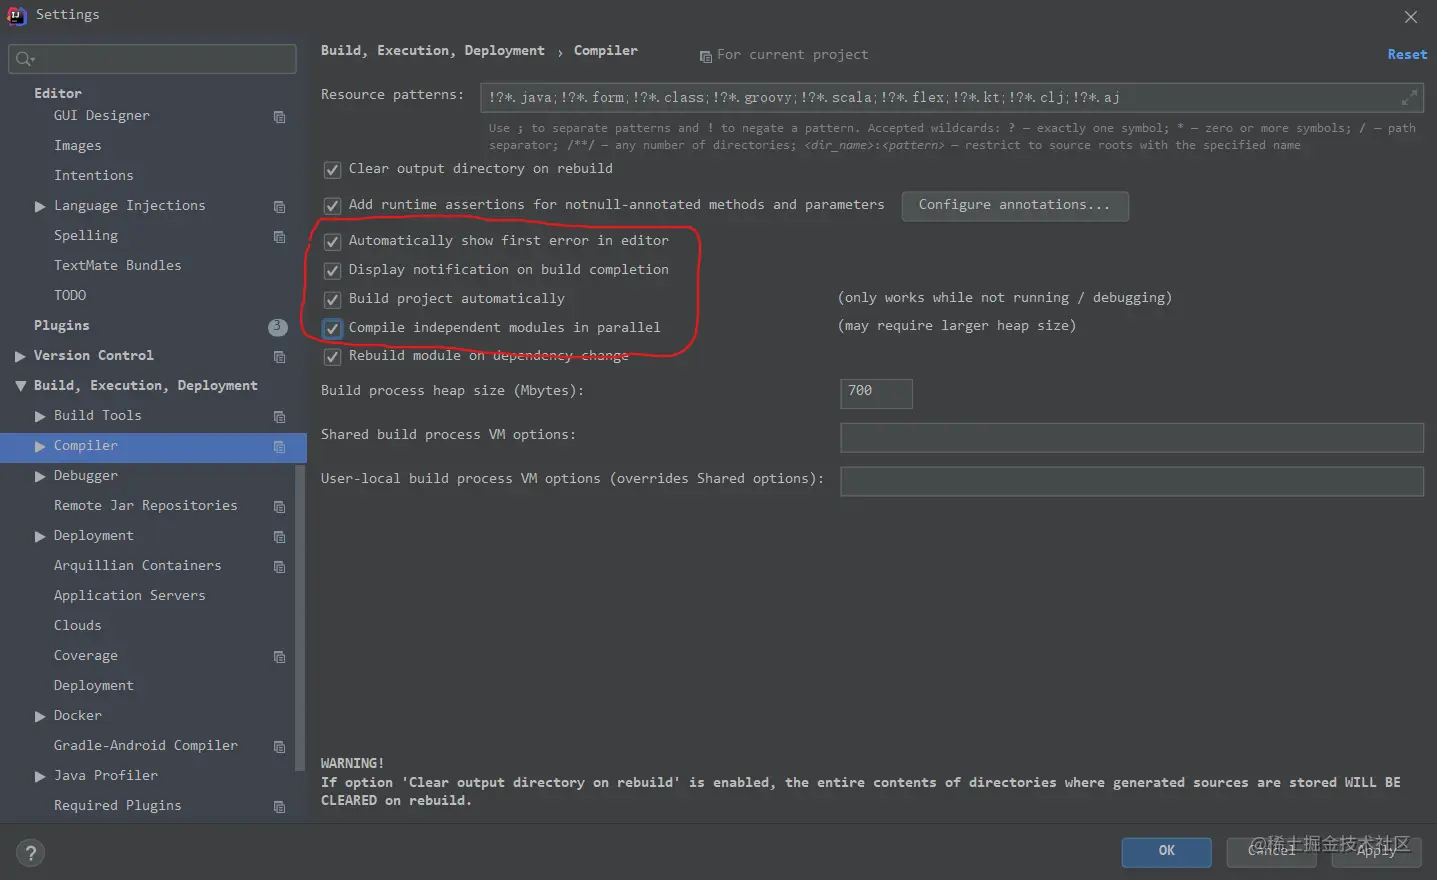This screenshot has width=1437, height=880.
Task: Click the Apply button
Action: 1376,852
